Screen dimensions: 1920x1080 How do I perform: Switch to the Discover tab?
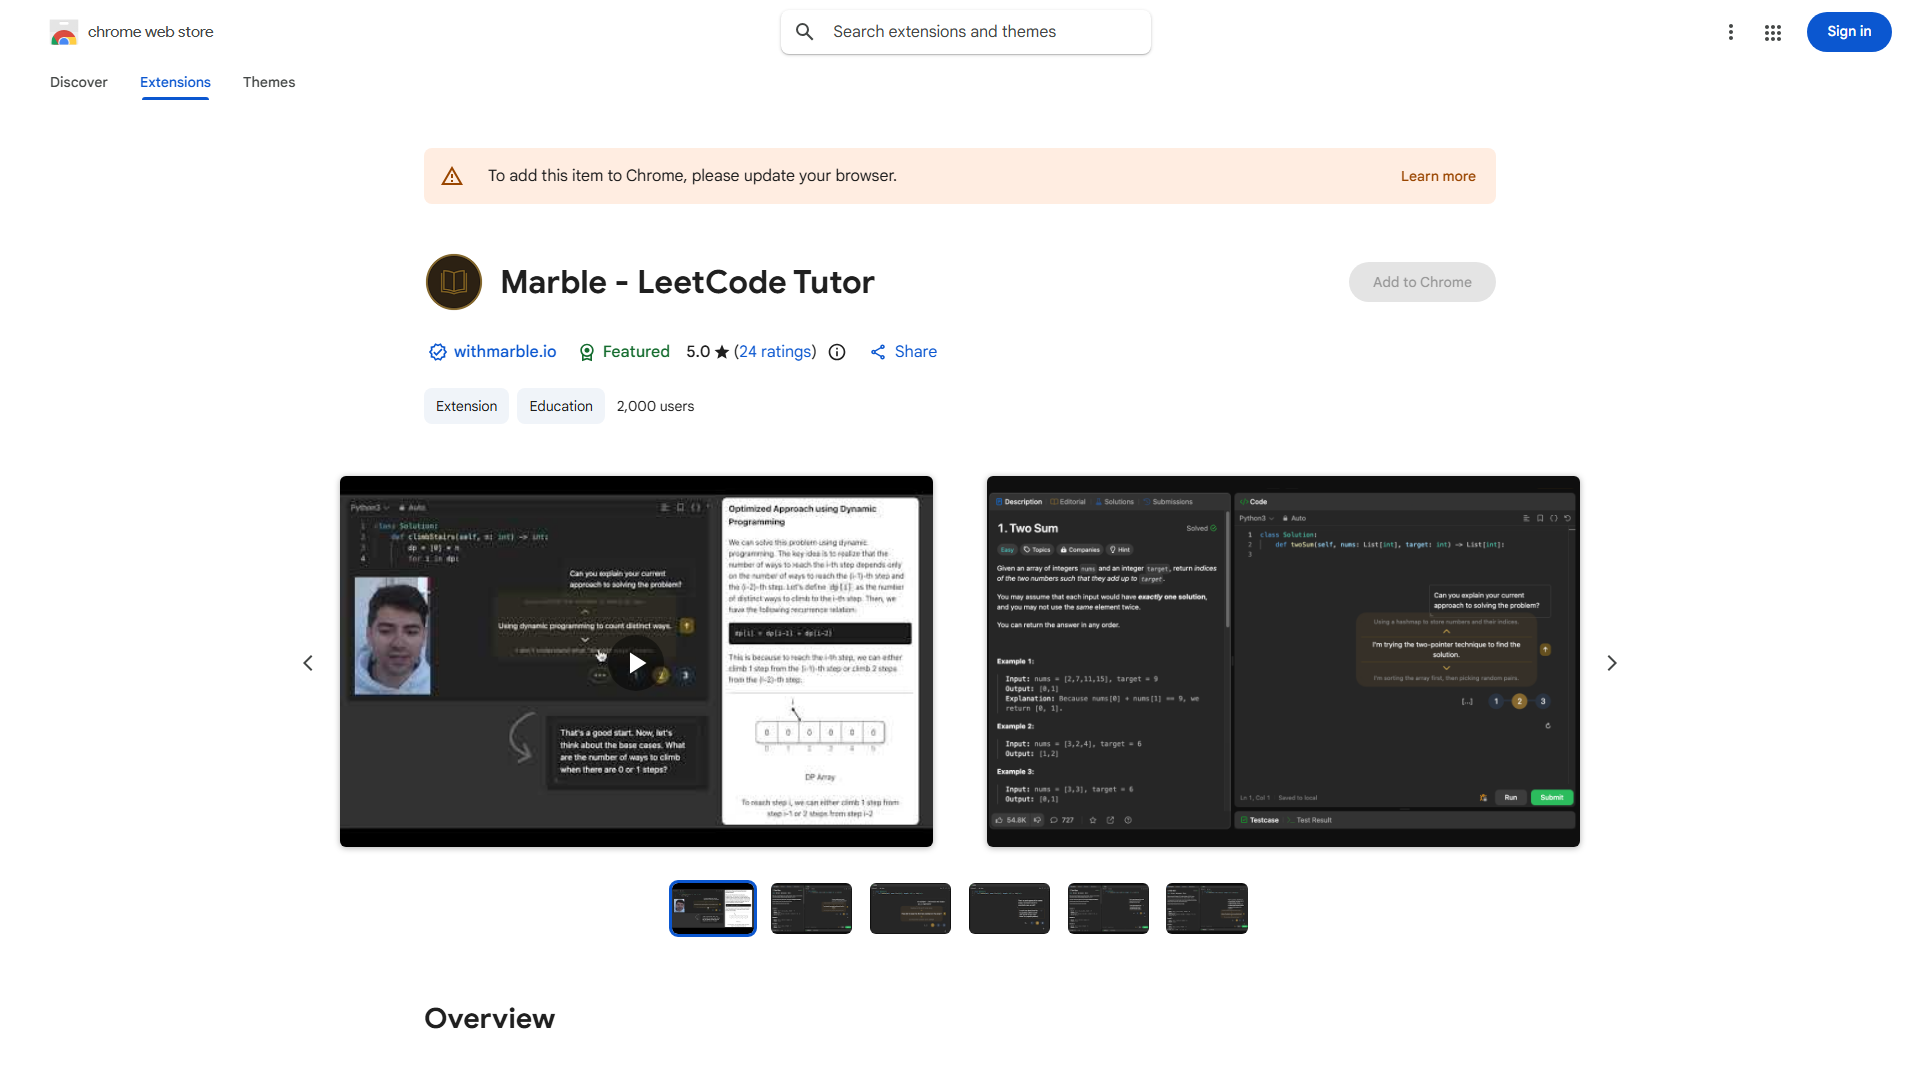(78, 82)
